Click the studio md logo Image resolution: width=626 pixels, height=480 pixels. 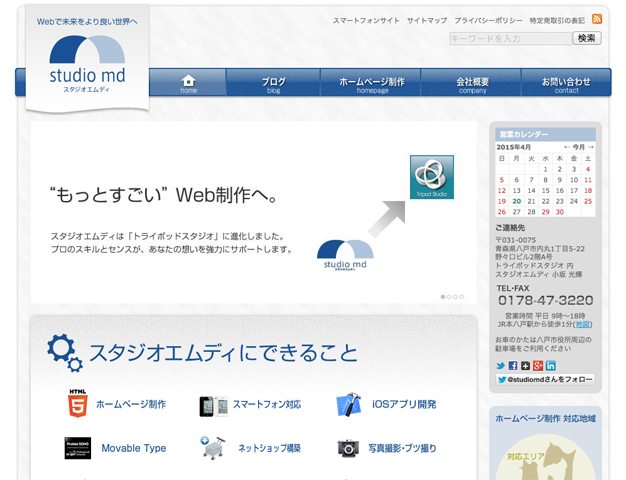[x=87, y=64]
